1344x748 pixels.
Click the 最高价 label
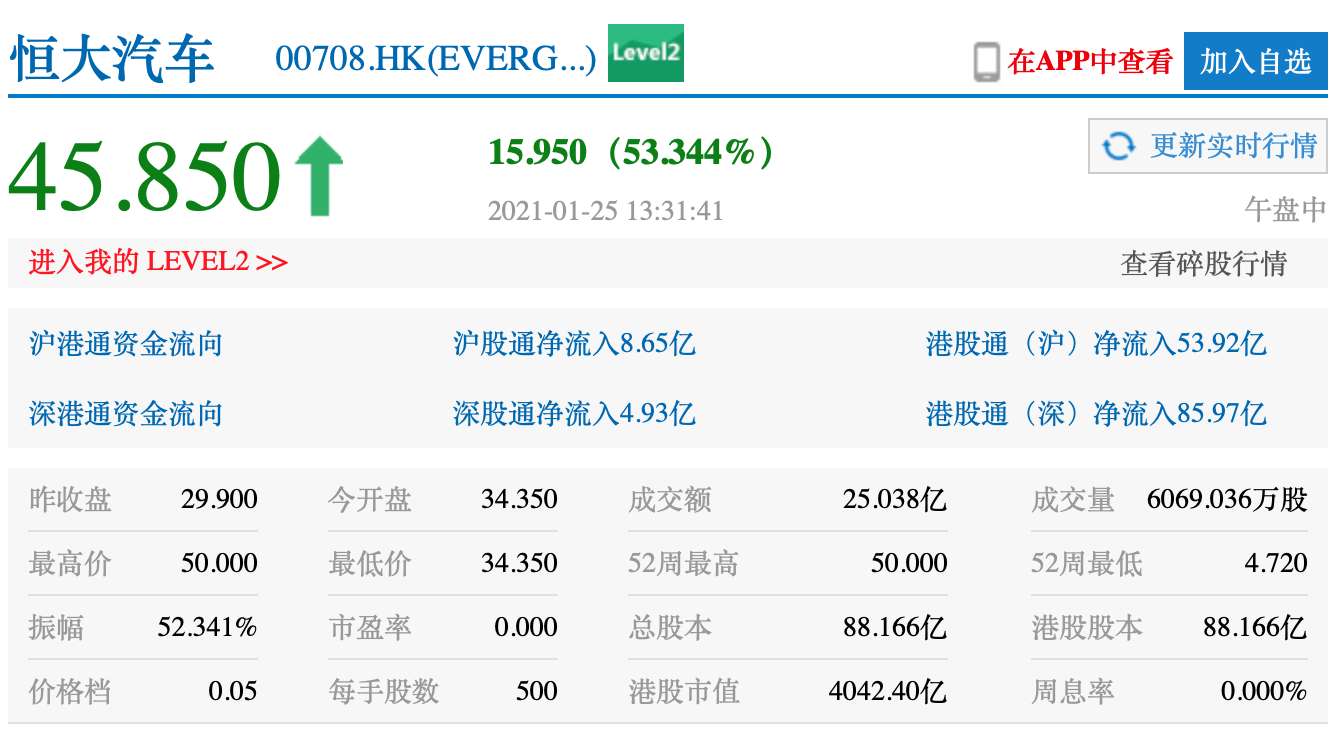point(70,563)
